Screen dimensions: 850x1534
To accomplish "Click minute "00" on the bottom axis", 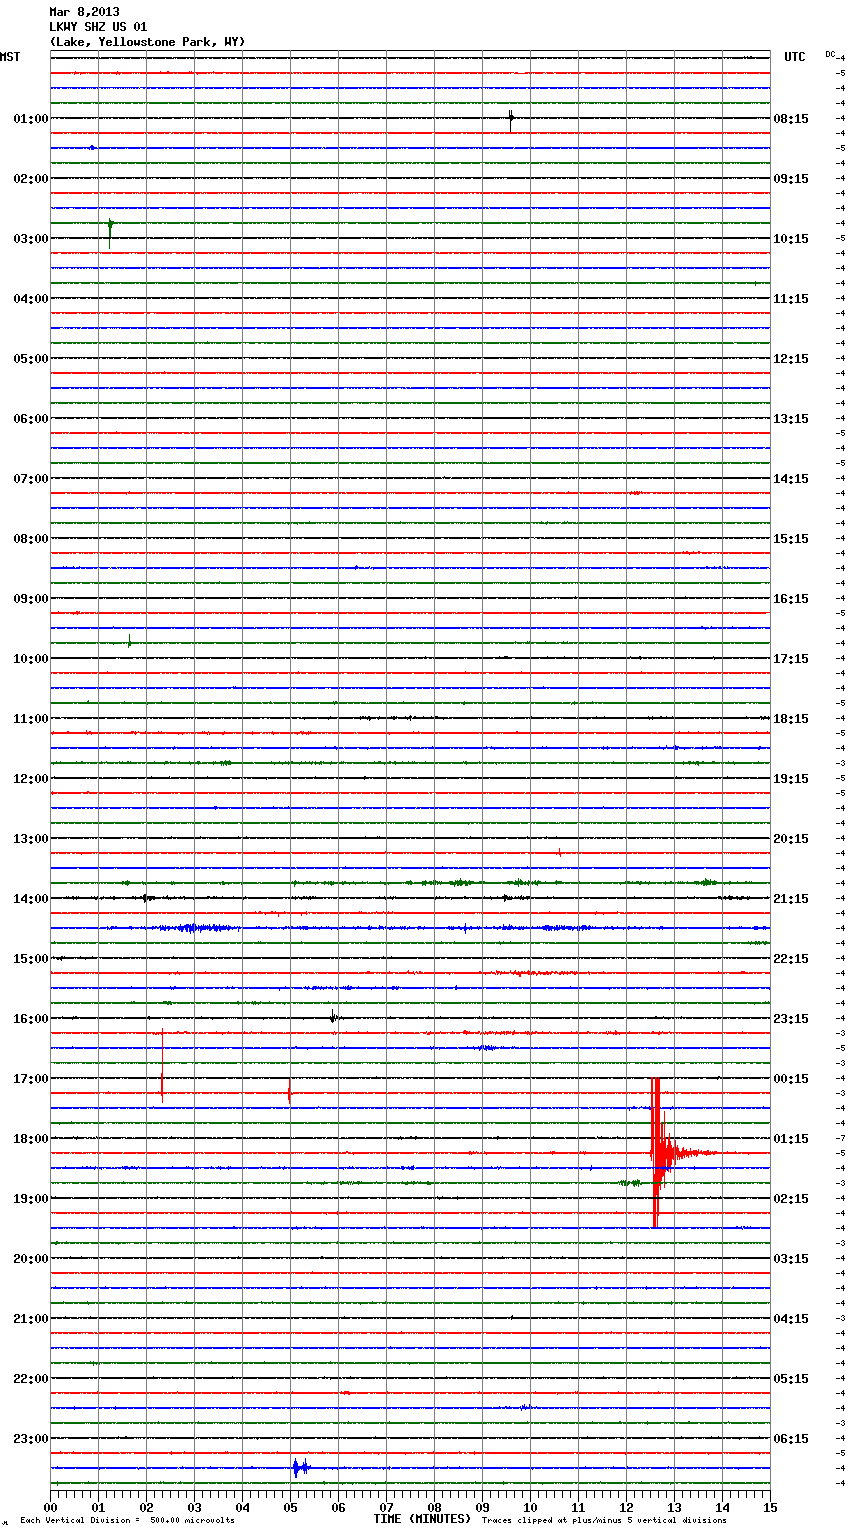I will click(50, 1508).
